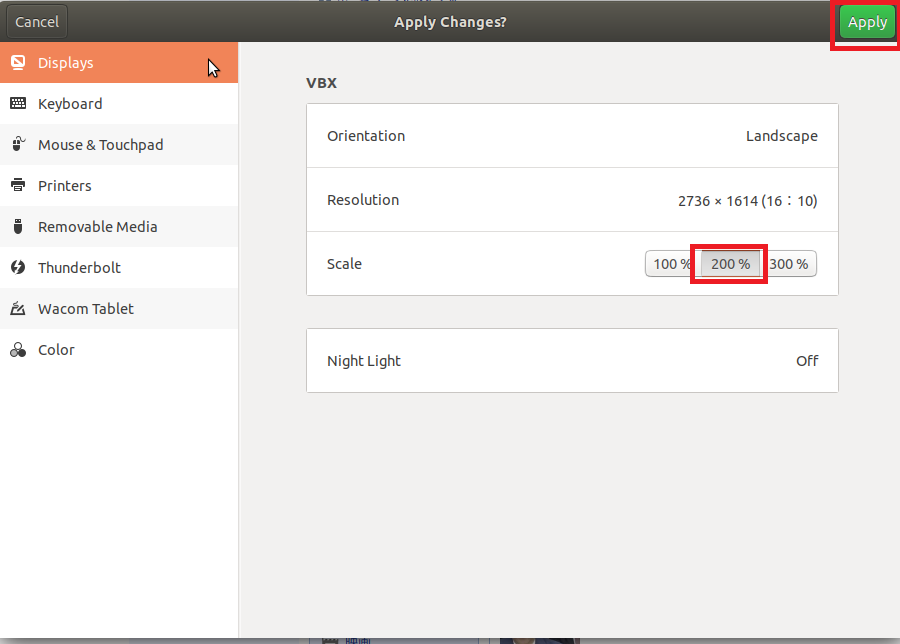Select Wacom Tablet from the sidebar
This screenshot has height=644, width=900.
coord(86,309)
